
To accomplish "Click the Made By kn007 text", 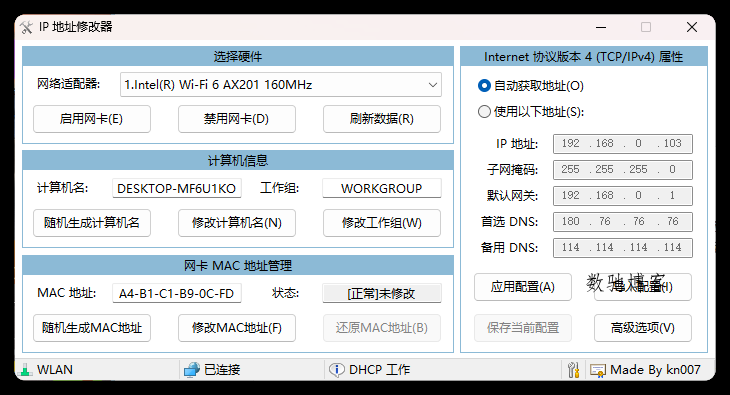I will [655, 370].
